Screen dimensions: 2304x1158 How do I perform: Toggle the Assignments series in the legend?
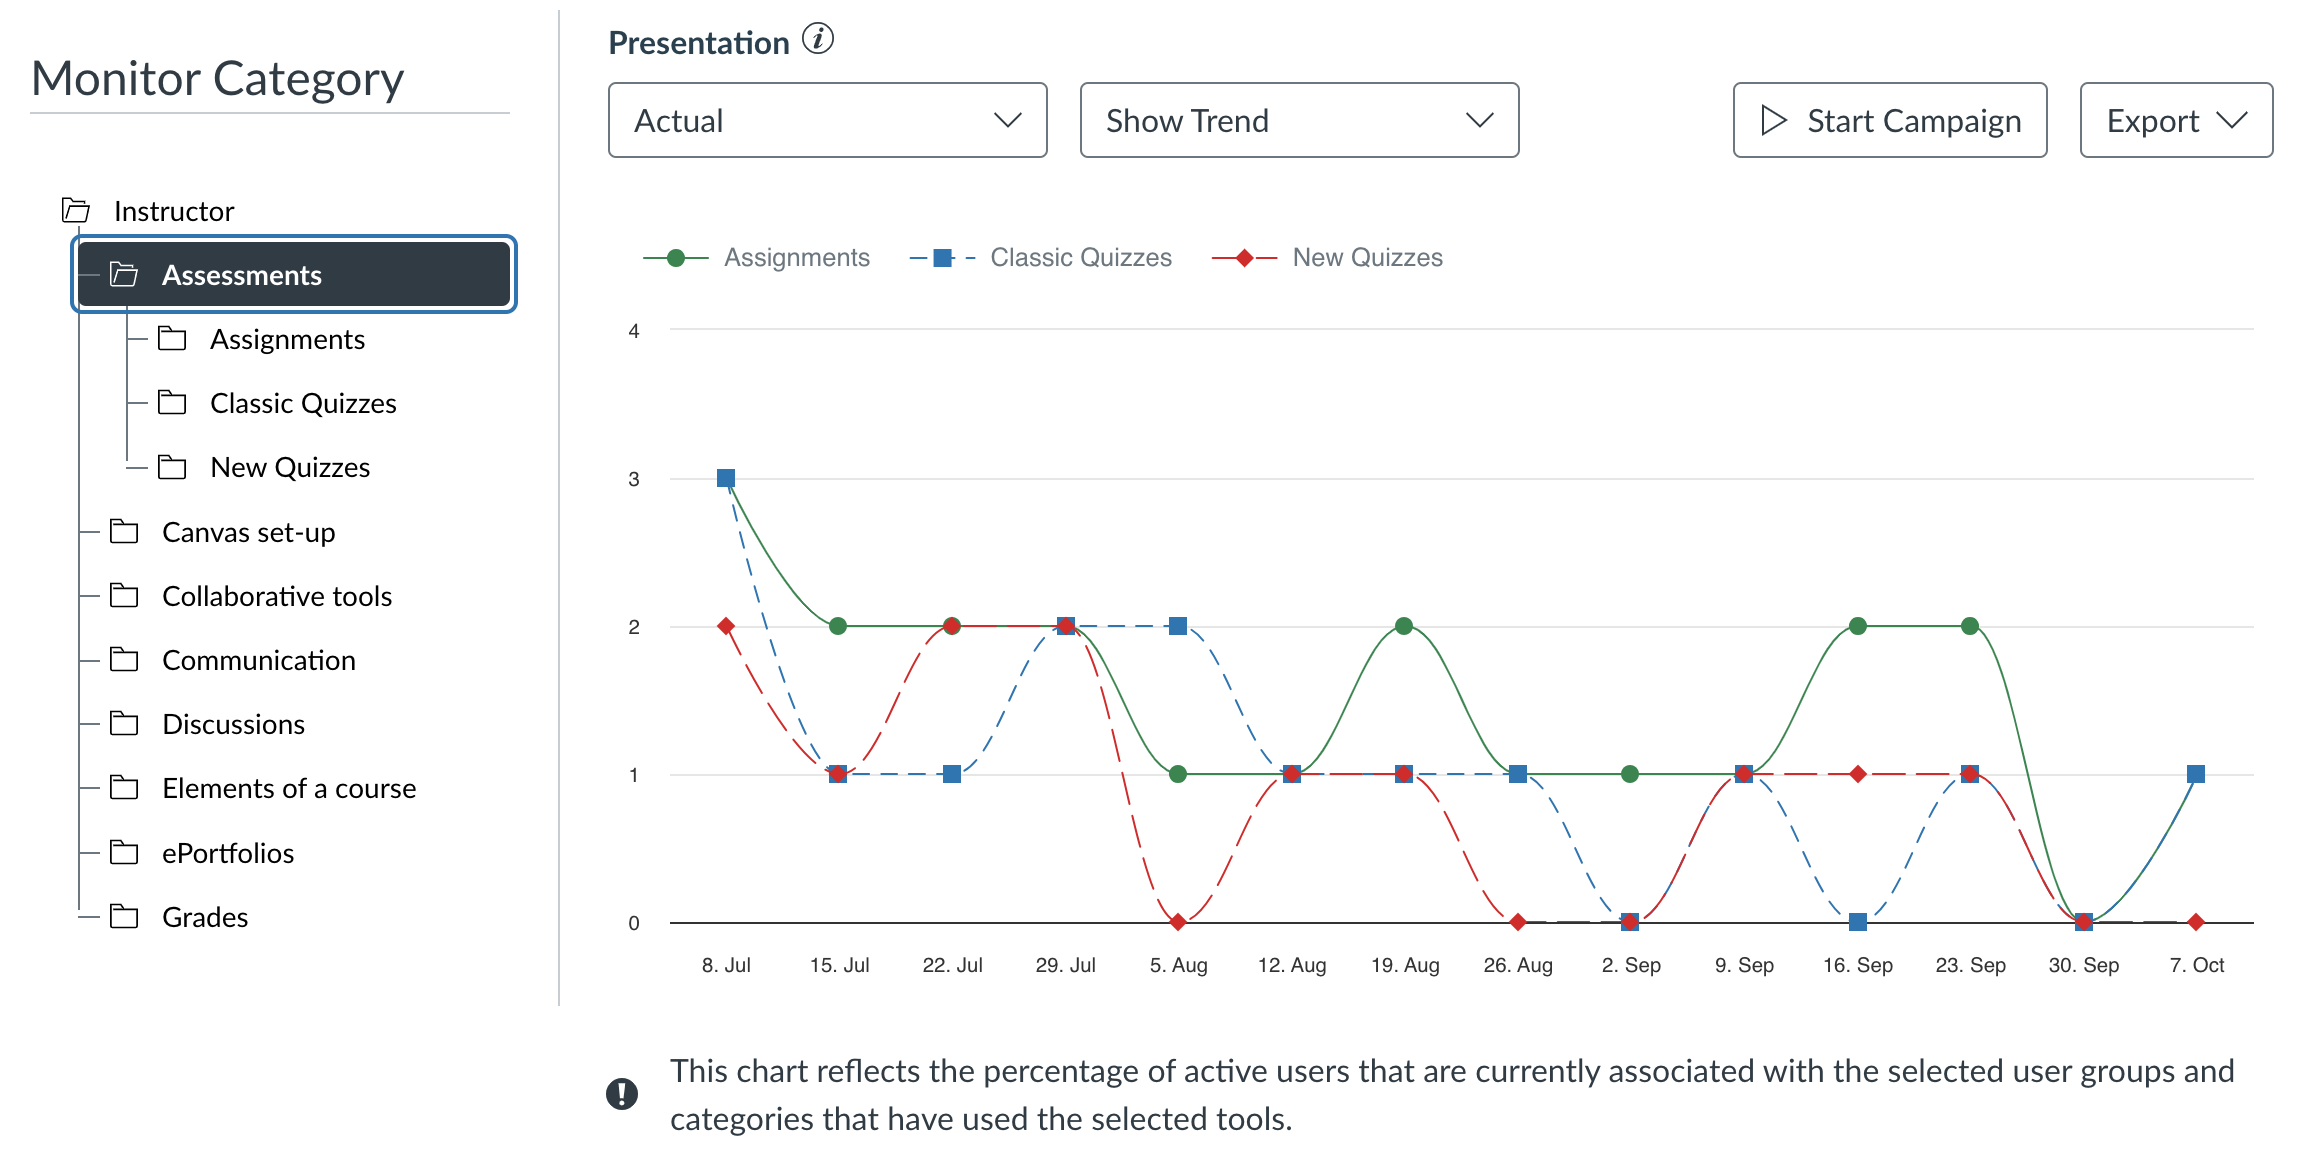[757, 257]
